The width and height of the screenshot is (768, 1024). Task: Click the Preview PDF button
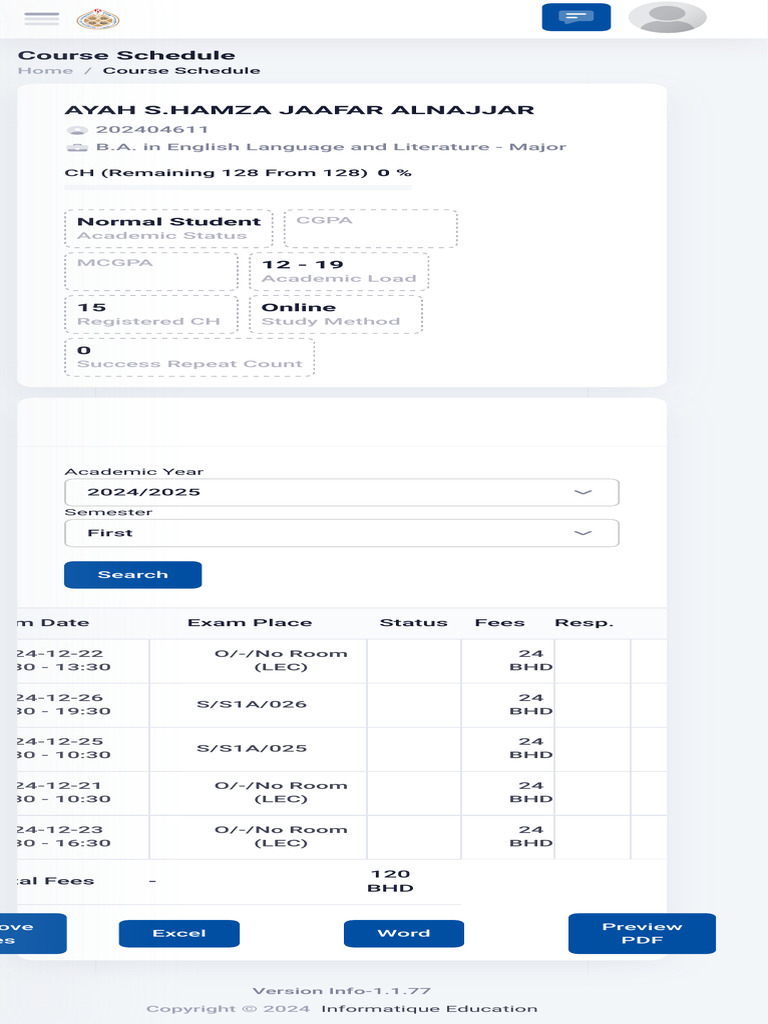[642, 933]
